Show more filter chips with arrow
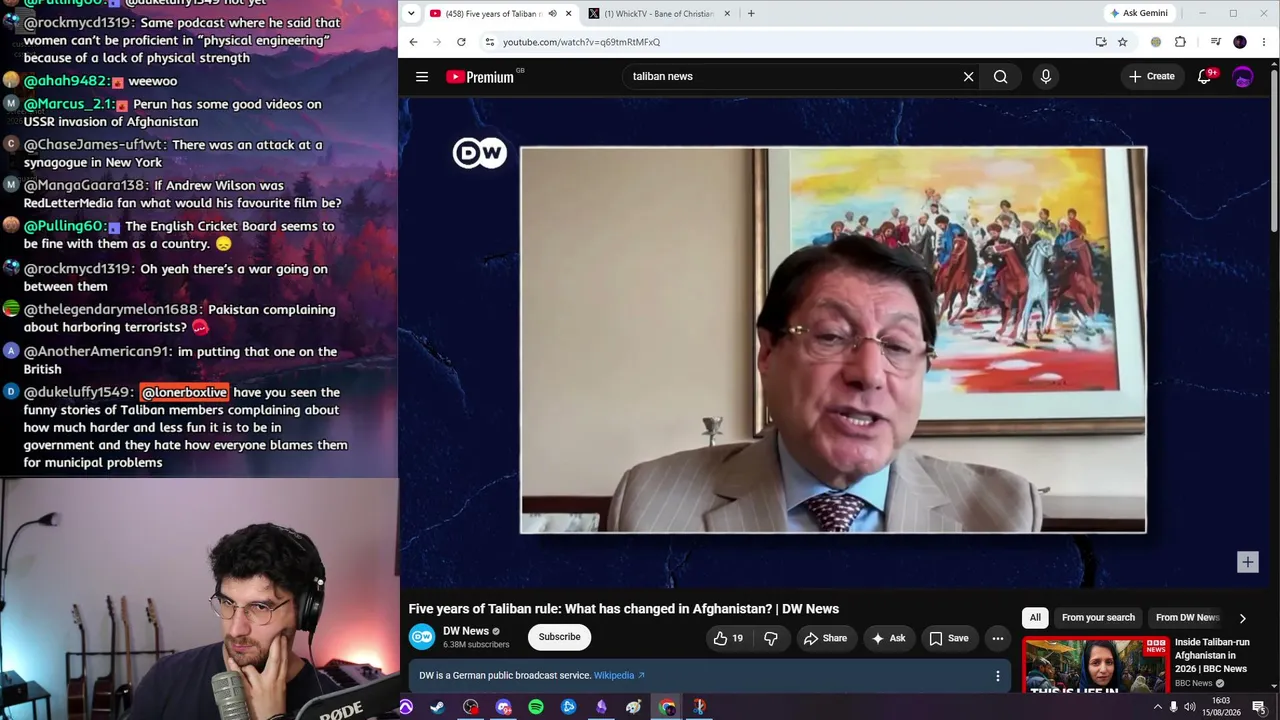This screenshot has height=720, width=1280. pyautogui.click(x=1242, y=618)
